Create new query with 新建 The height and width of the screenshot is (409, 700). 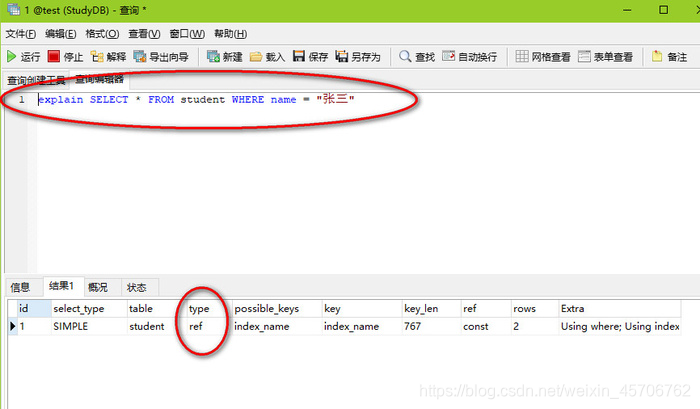click(x=225, y=57)
